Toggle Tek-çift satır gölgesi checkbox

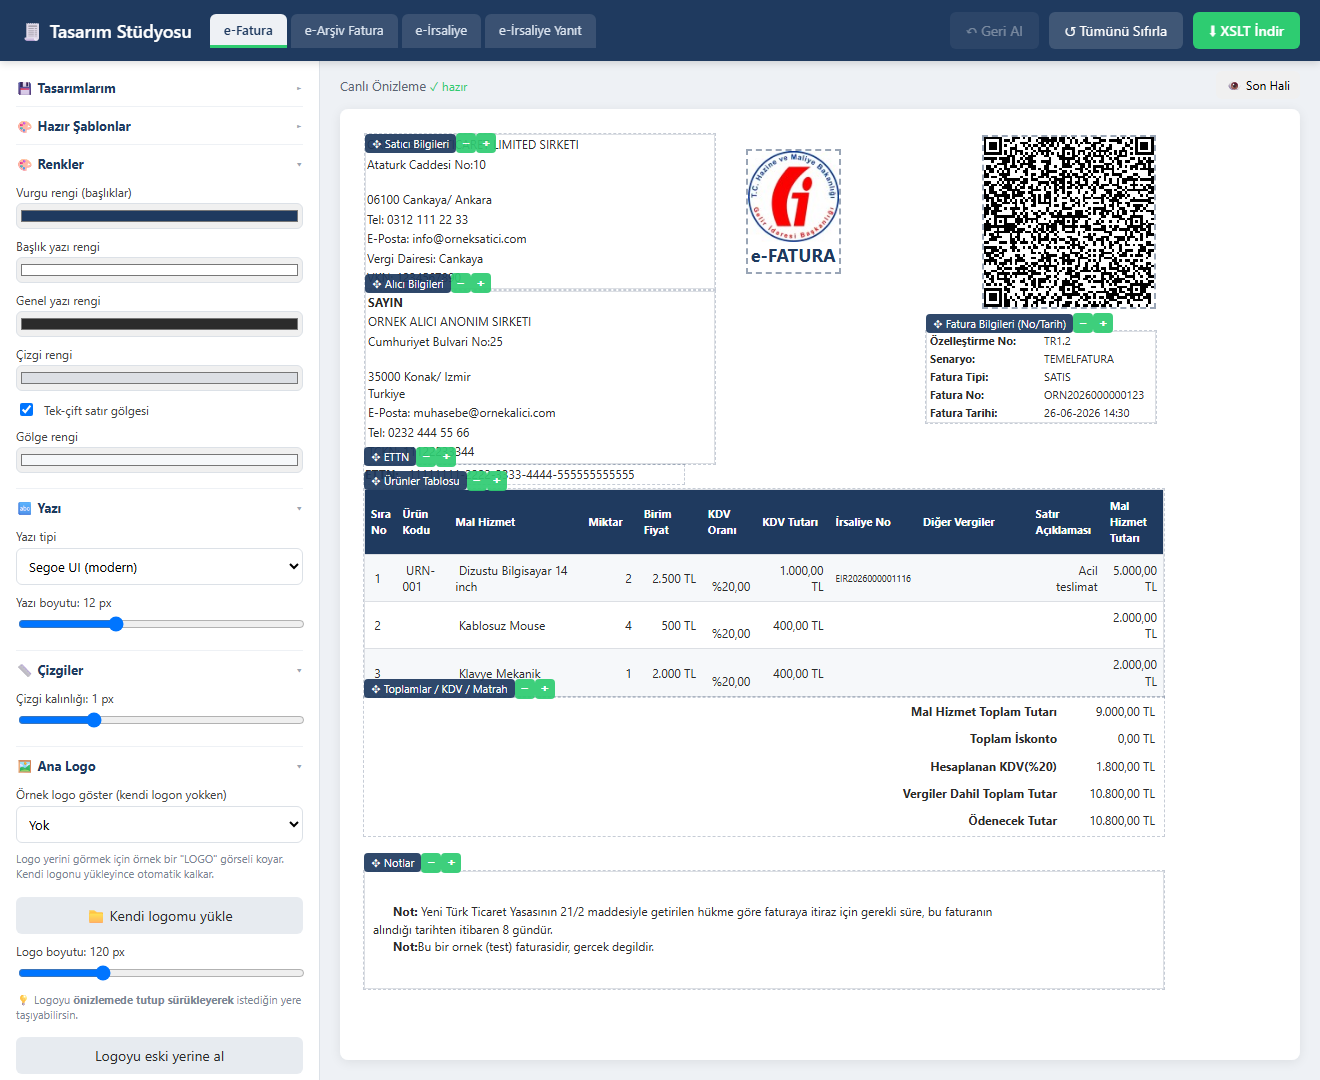[27, 410]
